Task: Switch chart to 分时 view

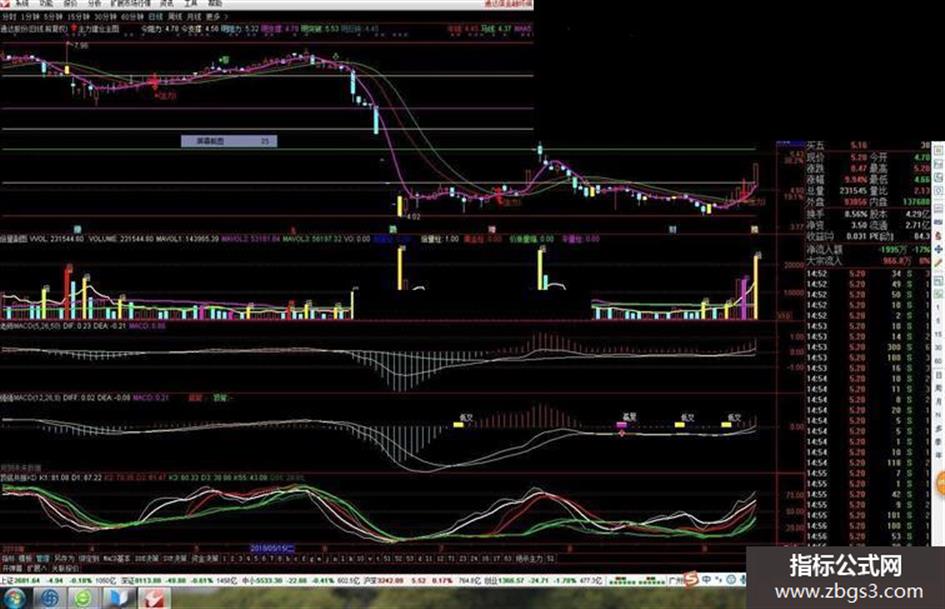Action: pos(8,17)
